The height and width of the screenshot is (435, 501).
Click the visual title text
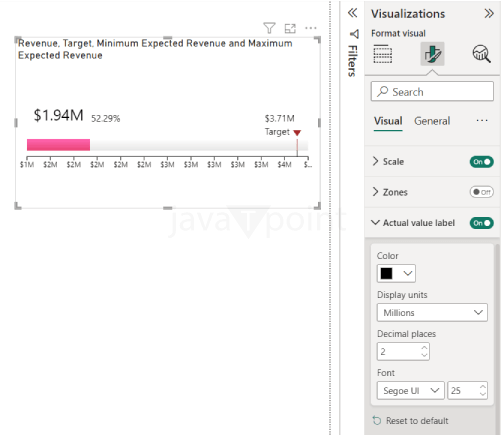click(x=155, y=49)
